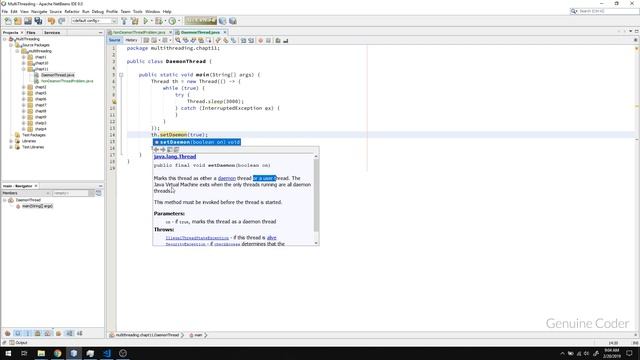Open the Tools menu
The image size is (640, 360).
pyautogui.click(x=138, y=11)
